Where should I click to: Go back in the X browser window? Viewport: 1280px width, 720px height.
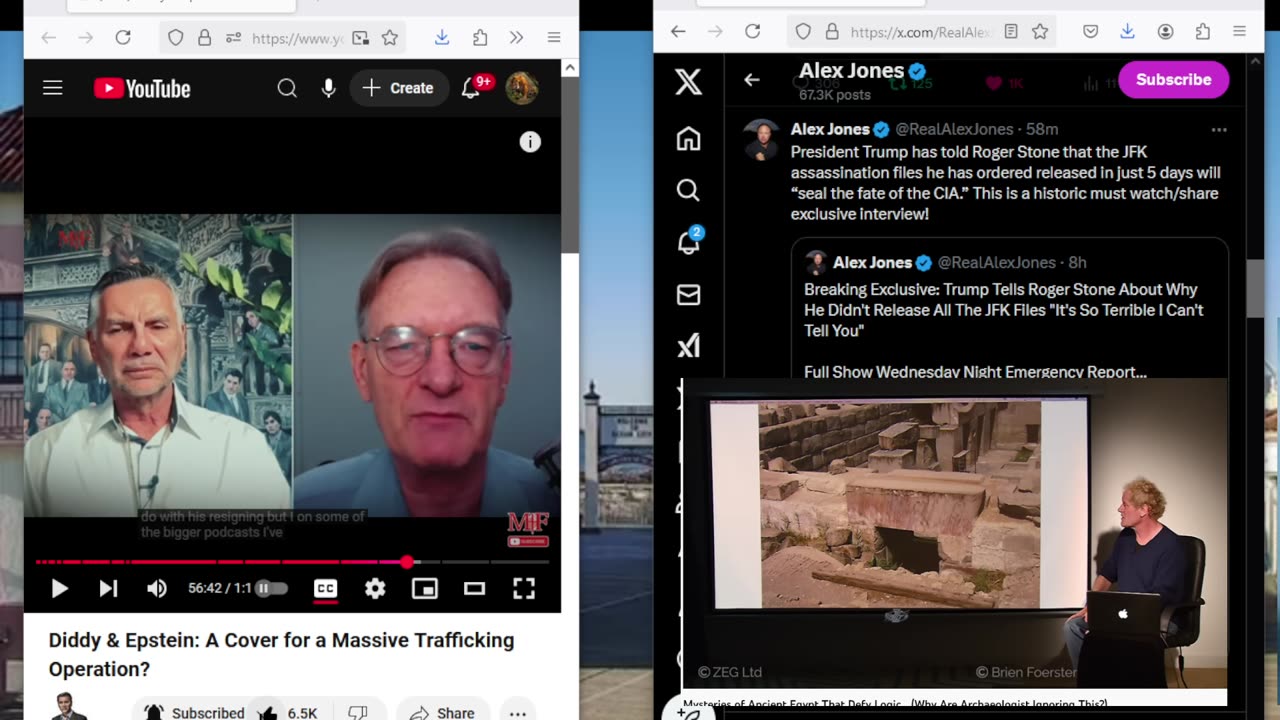click(678, 32)
